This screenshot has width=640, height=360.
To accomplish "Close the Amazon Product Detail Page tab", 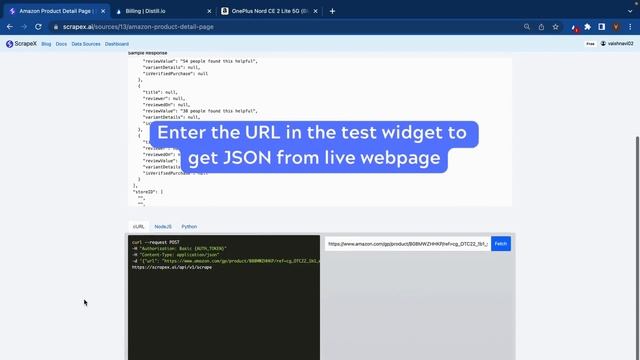I will 103,11.
